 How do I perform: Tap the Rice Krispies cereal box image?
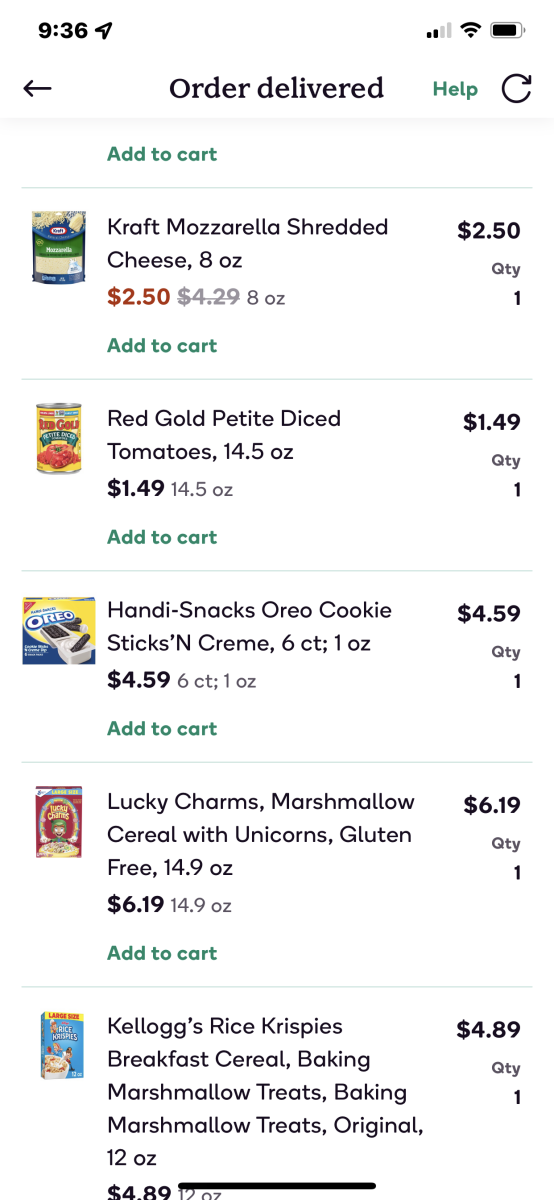pyautogui.click(x=62, y=1046)
